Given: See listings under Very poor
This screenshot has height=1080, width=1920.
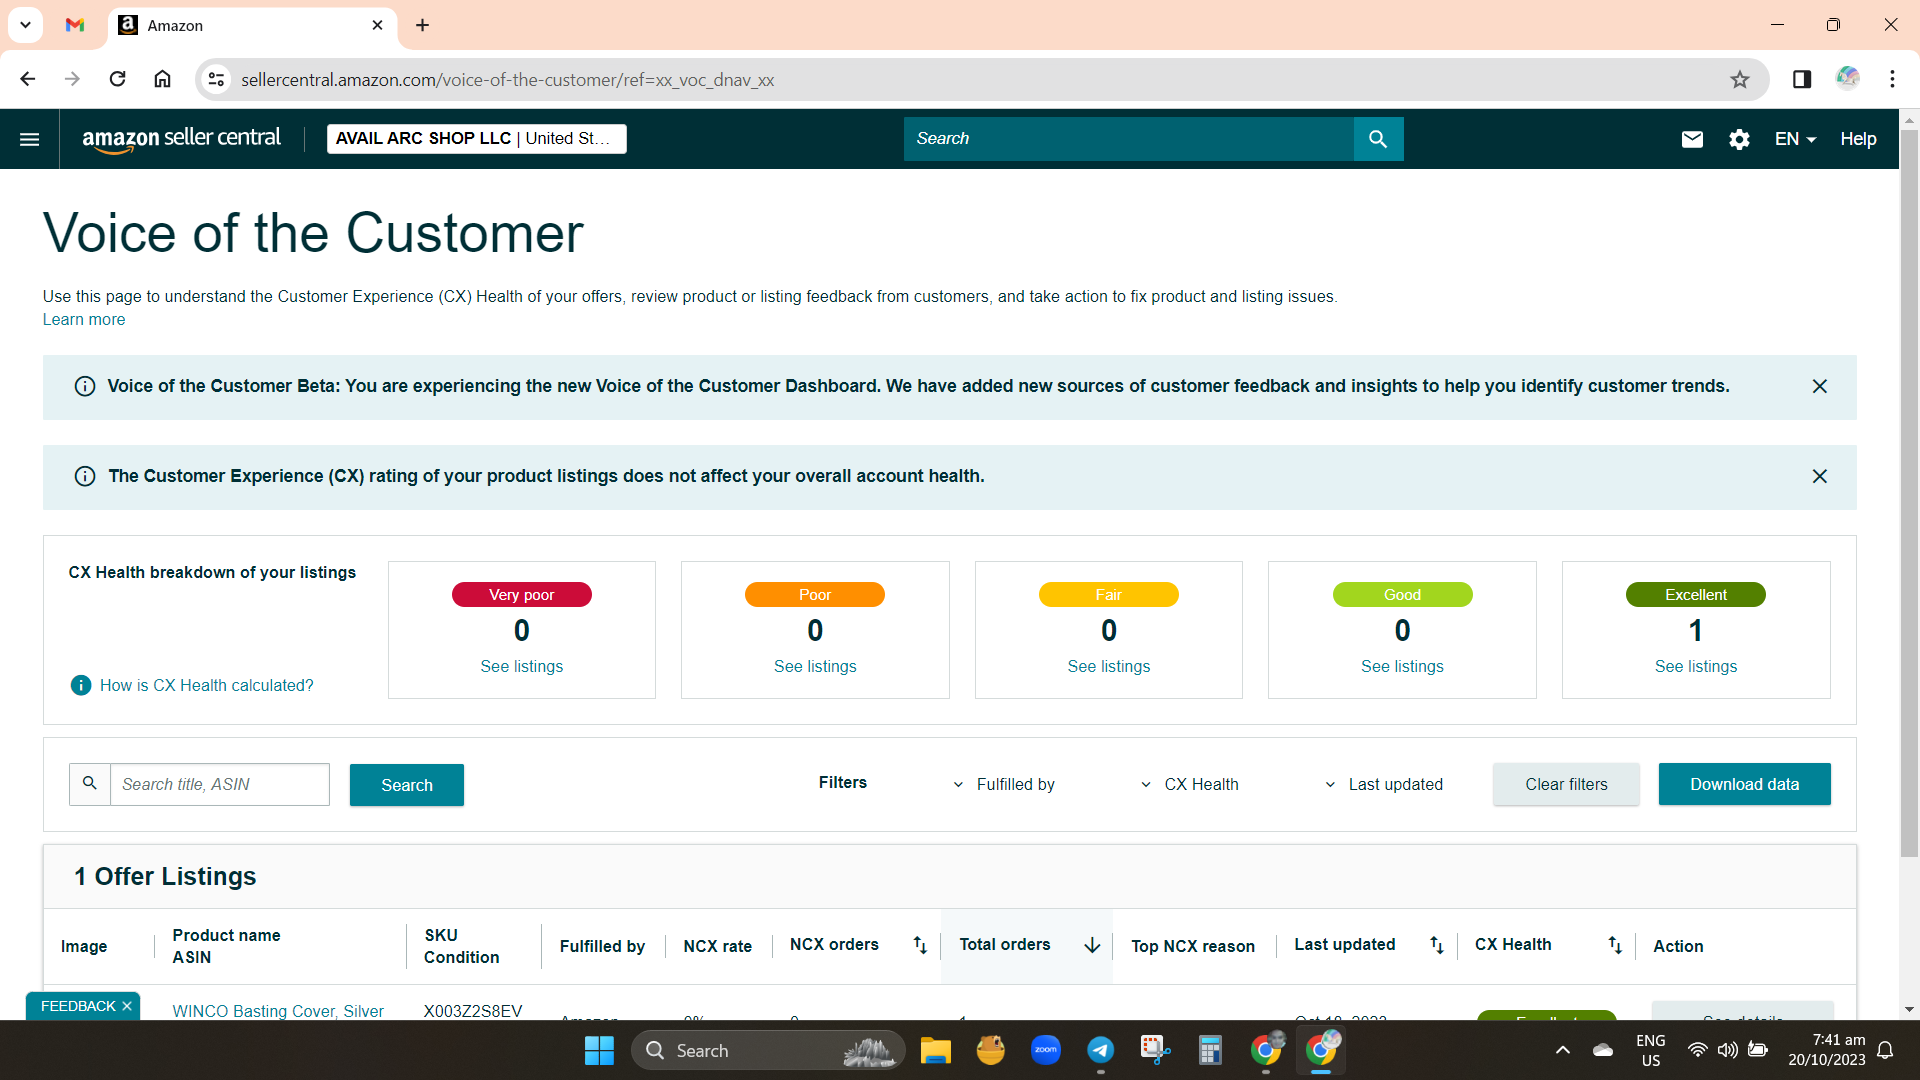Looking at the screenshot, I should click(522, 666).
